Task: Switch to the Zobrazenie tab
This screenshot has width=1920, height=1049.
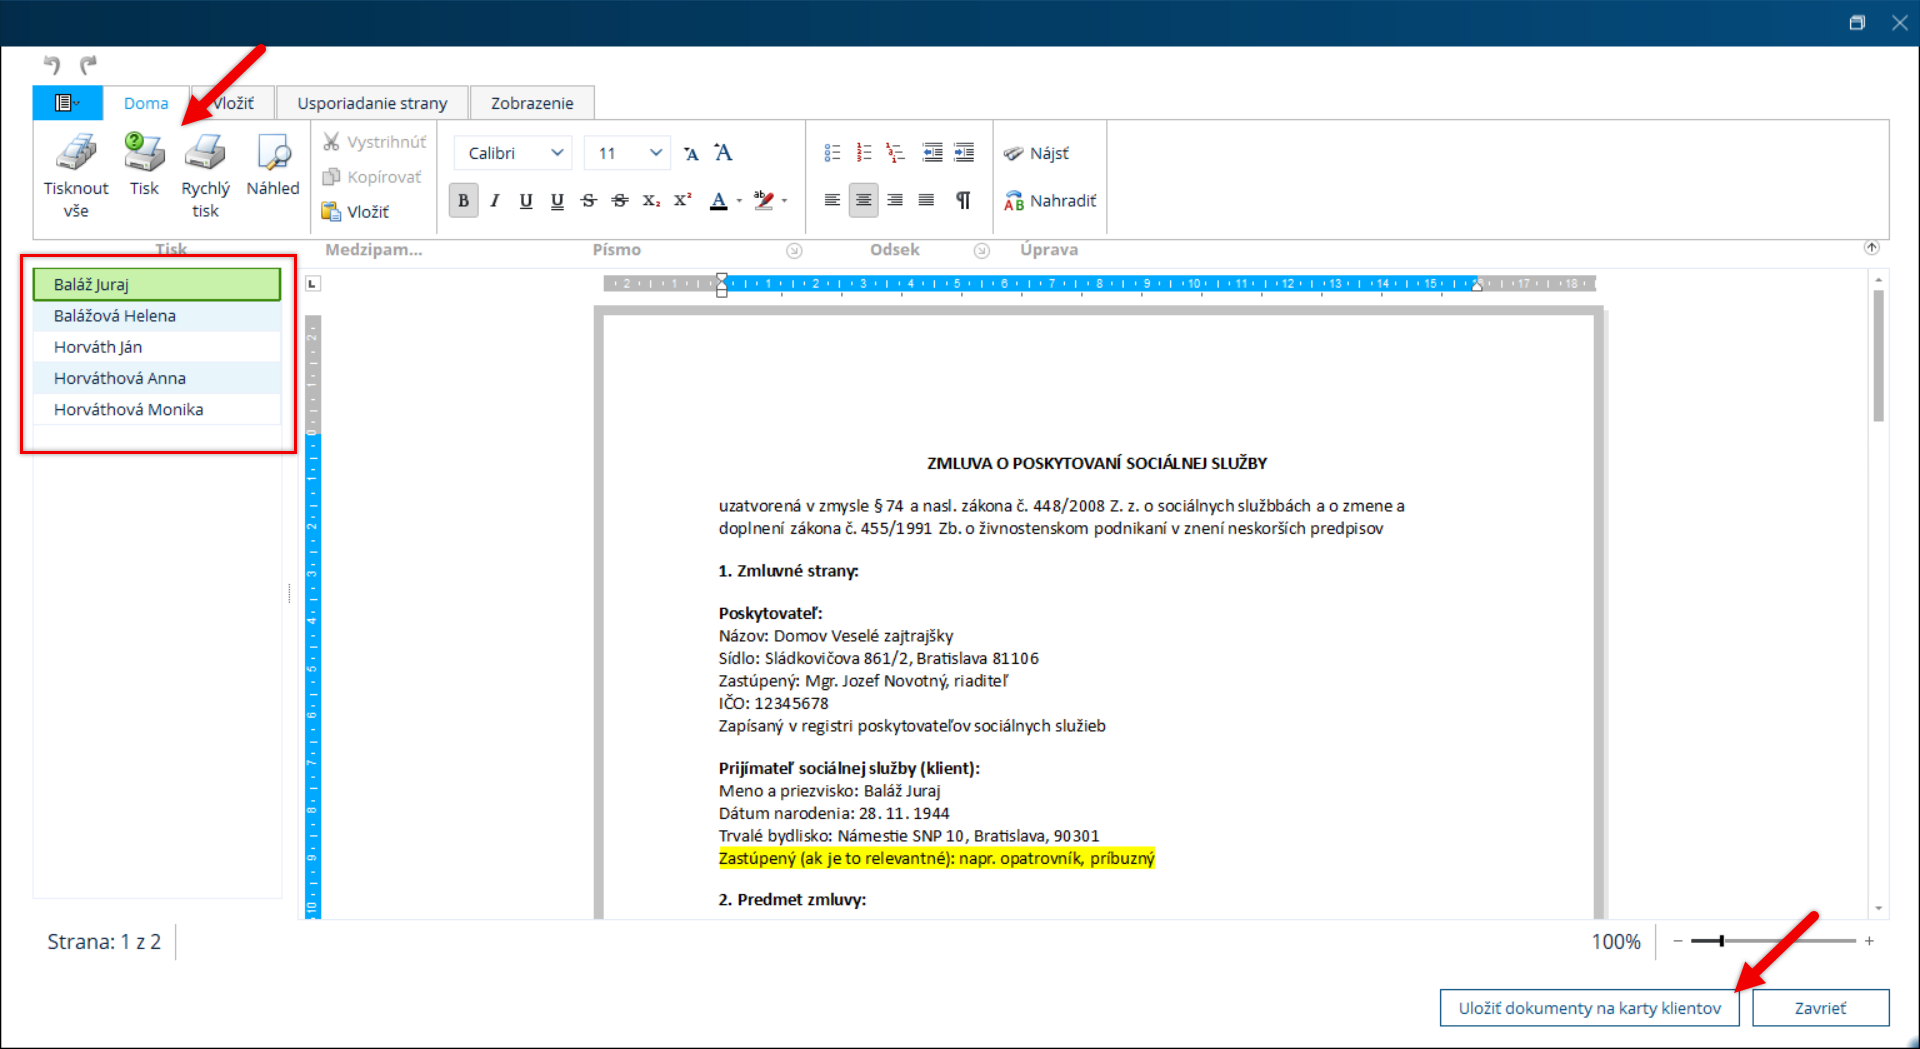Action: 532,103
